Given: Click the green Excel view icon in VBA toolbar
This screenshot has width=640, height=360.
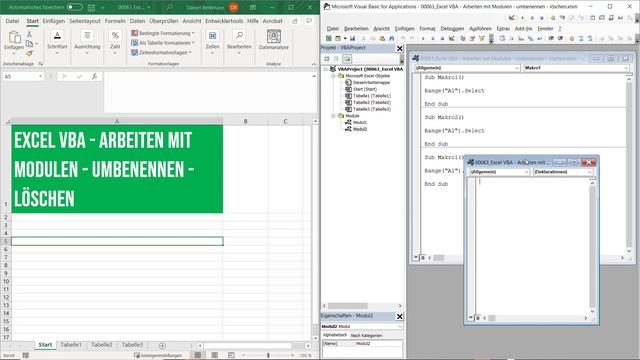Looking at the screenshot, I should tap(328, 38).
